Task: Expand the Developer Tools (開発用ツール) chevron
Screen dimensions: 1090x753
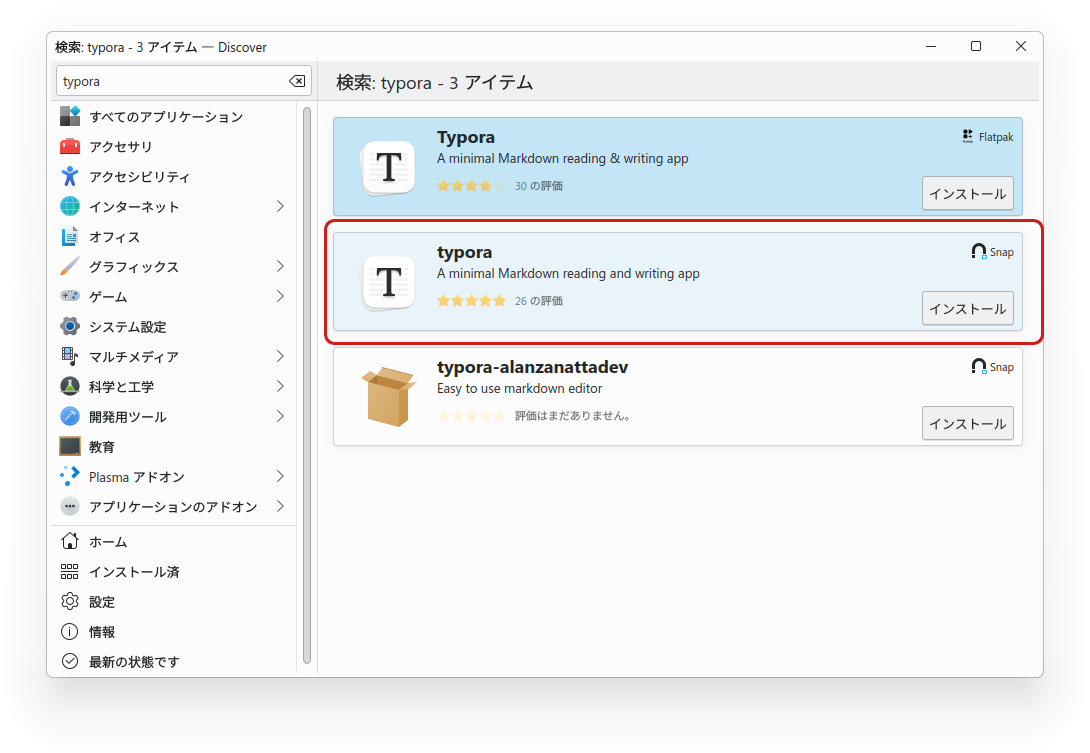Action: pyautogui.click(x=280, y=416)
